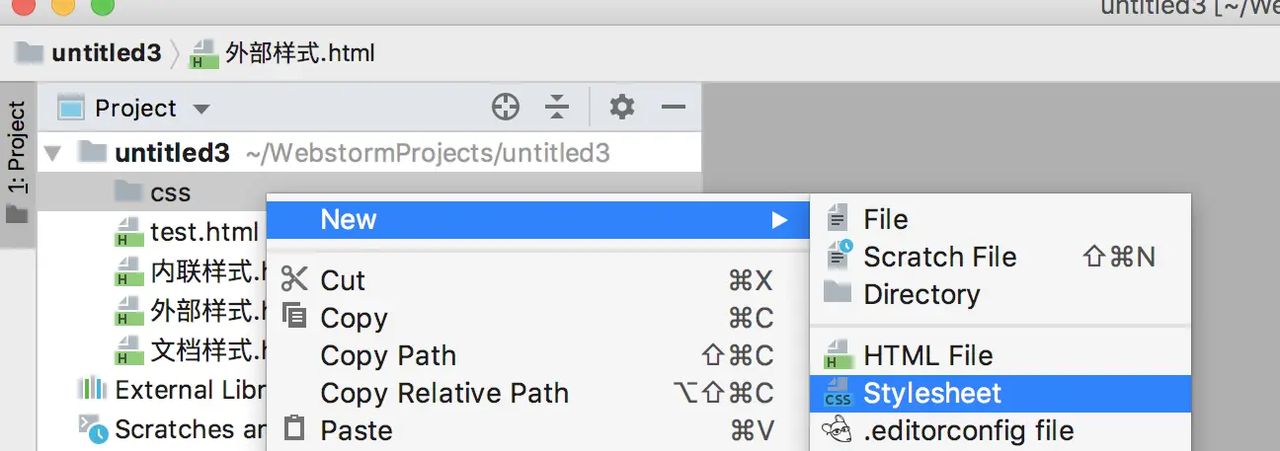Create a new HTML File

(x=927, y=356)
